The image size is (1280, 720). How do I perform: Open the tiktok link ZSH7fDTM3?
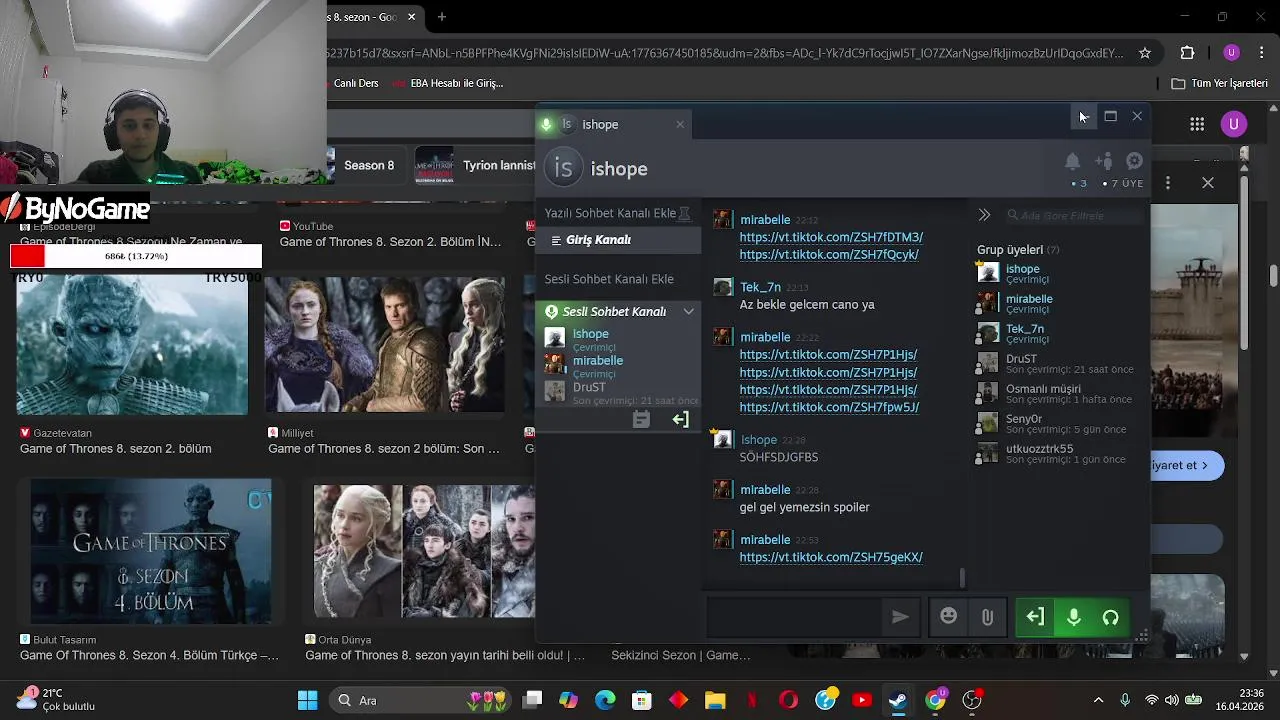point(831,237)
